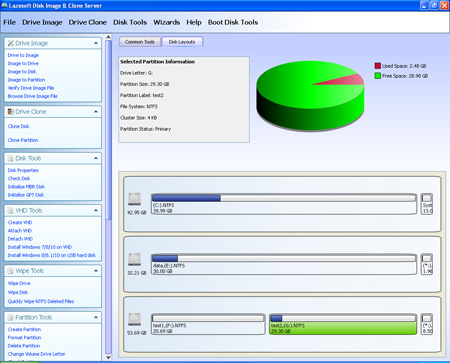Image resolution: width=450 pixels, height=363 pixels.
Task: Collapse the VHD Tools panel
Action: (x=96, y=210)
